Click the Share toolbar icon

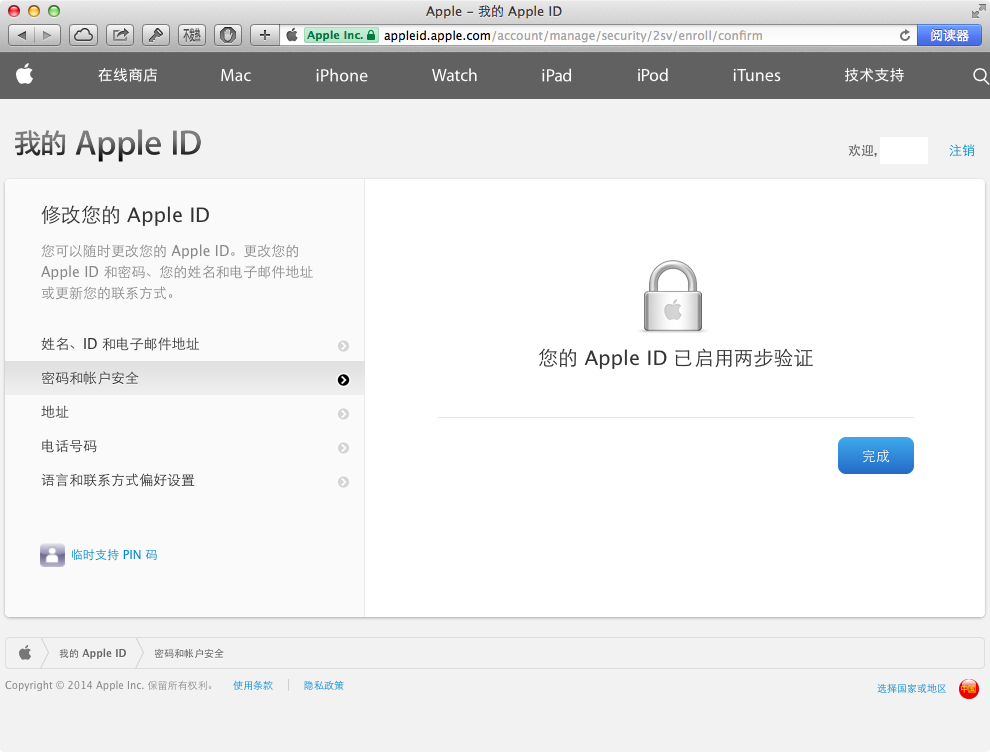pos(120,35)
